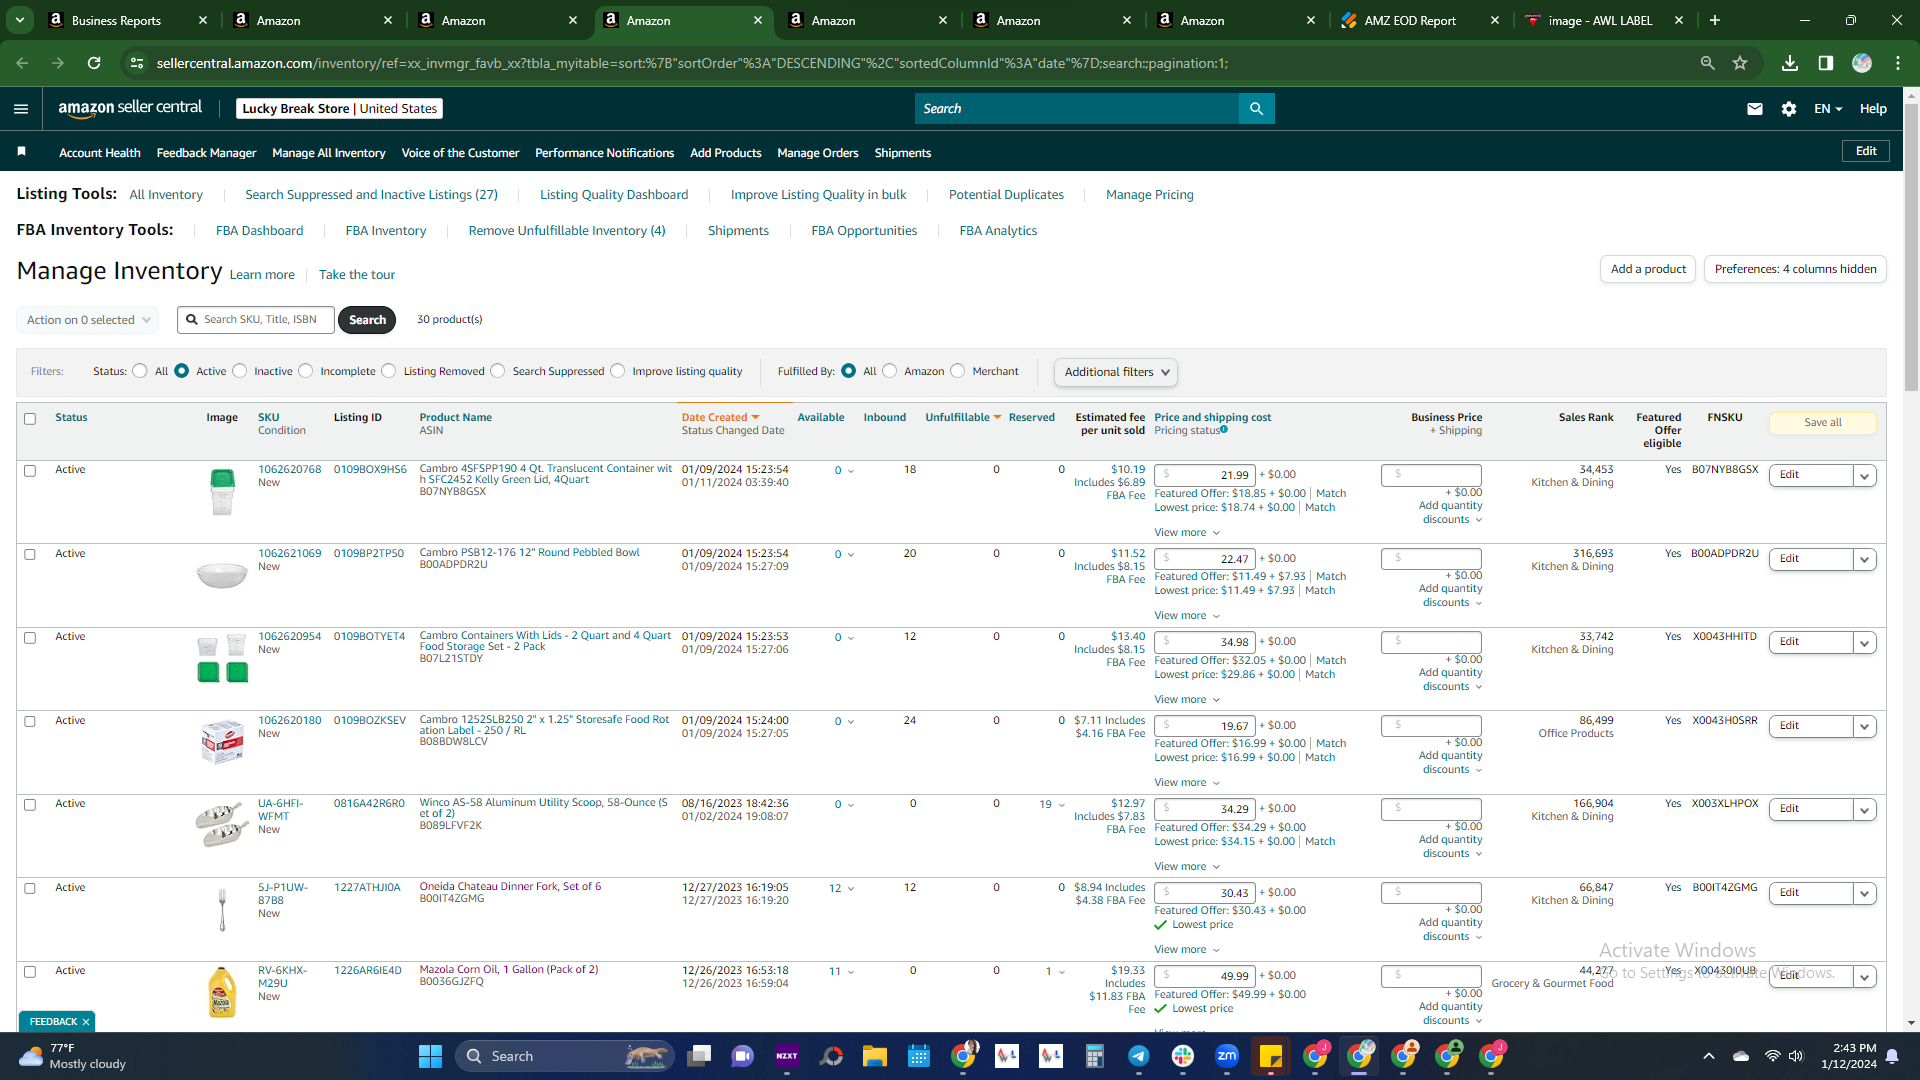Check the select-all checkbox in table header
The image size is (1920, 1080).
coord(30,419)
